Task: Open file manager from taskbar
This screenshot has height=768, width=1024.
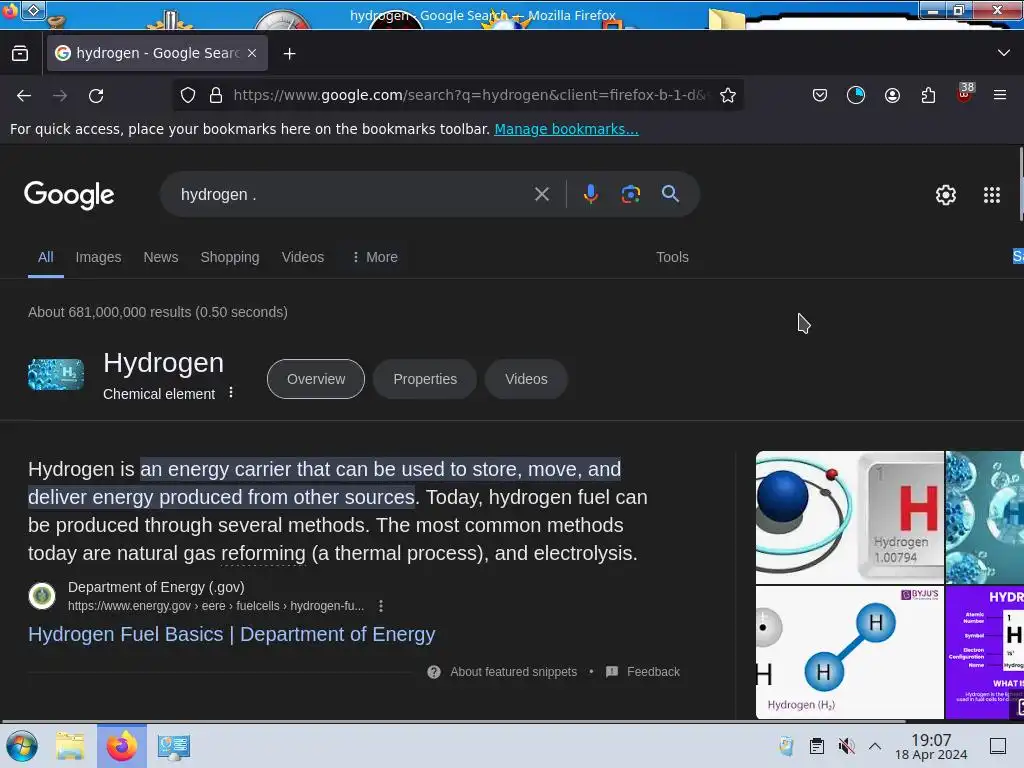Action: click(x=70, y=746)
